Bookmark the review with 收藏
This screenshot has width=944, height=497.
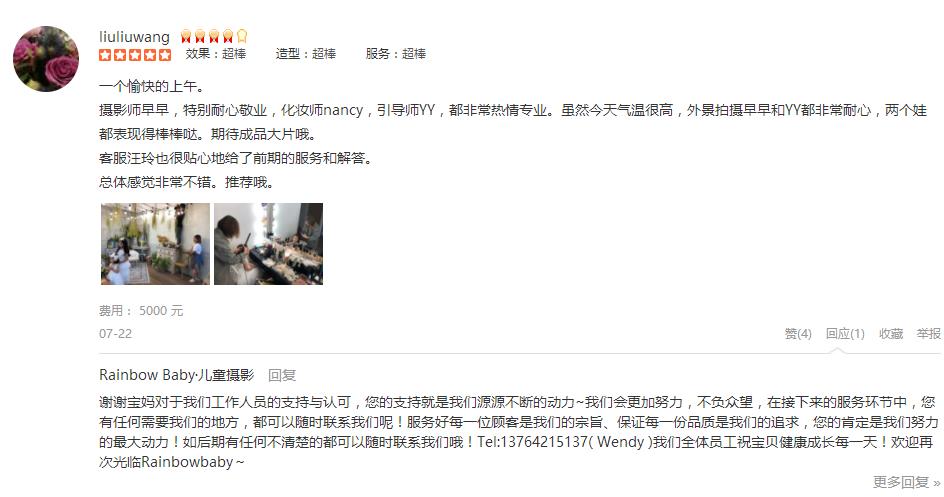tap(890, 333)
